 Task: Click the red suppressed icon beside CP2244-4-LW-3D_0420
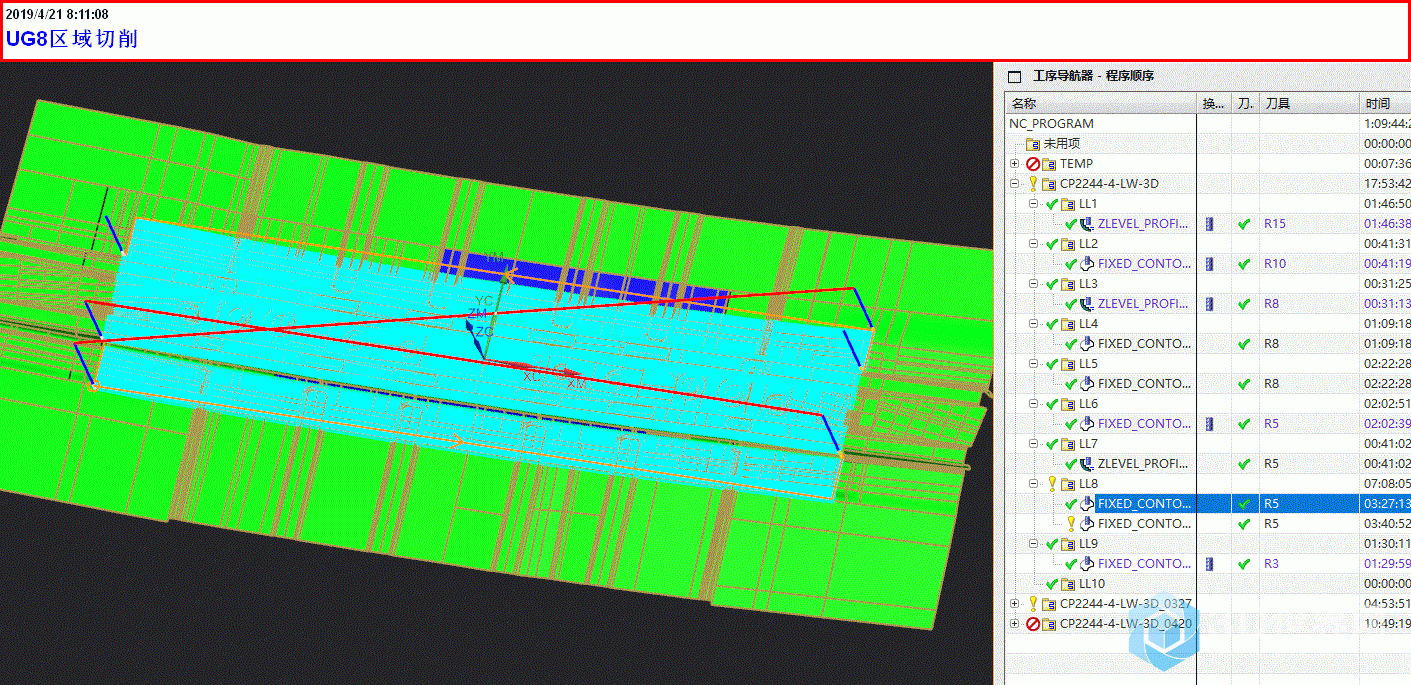[1033, 624]
